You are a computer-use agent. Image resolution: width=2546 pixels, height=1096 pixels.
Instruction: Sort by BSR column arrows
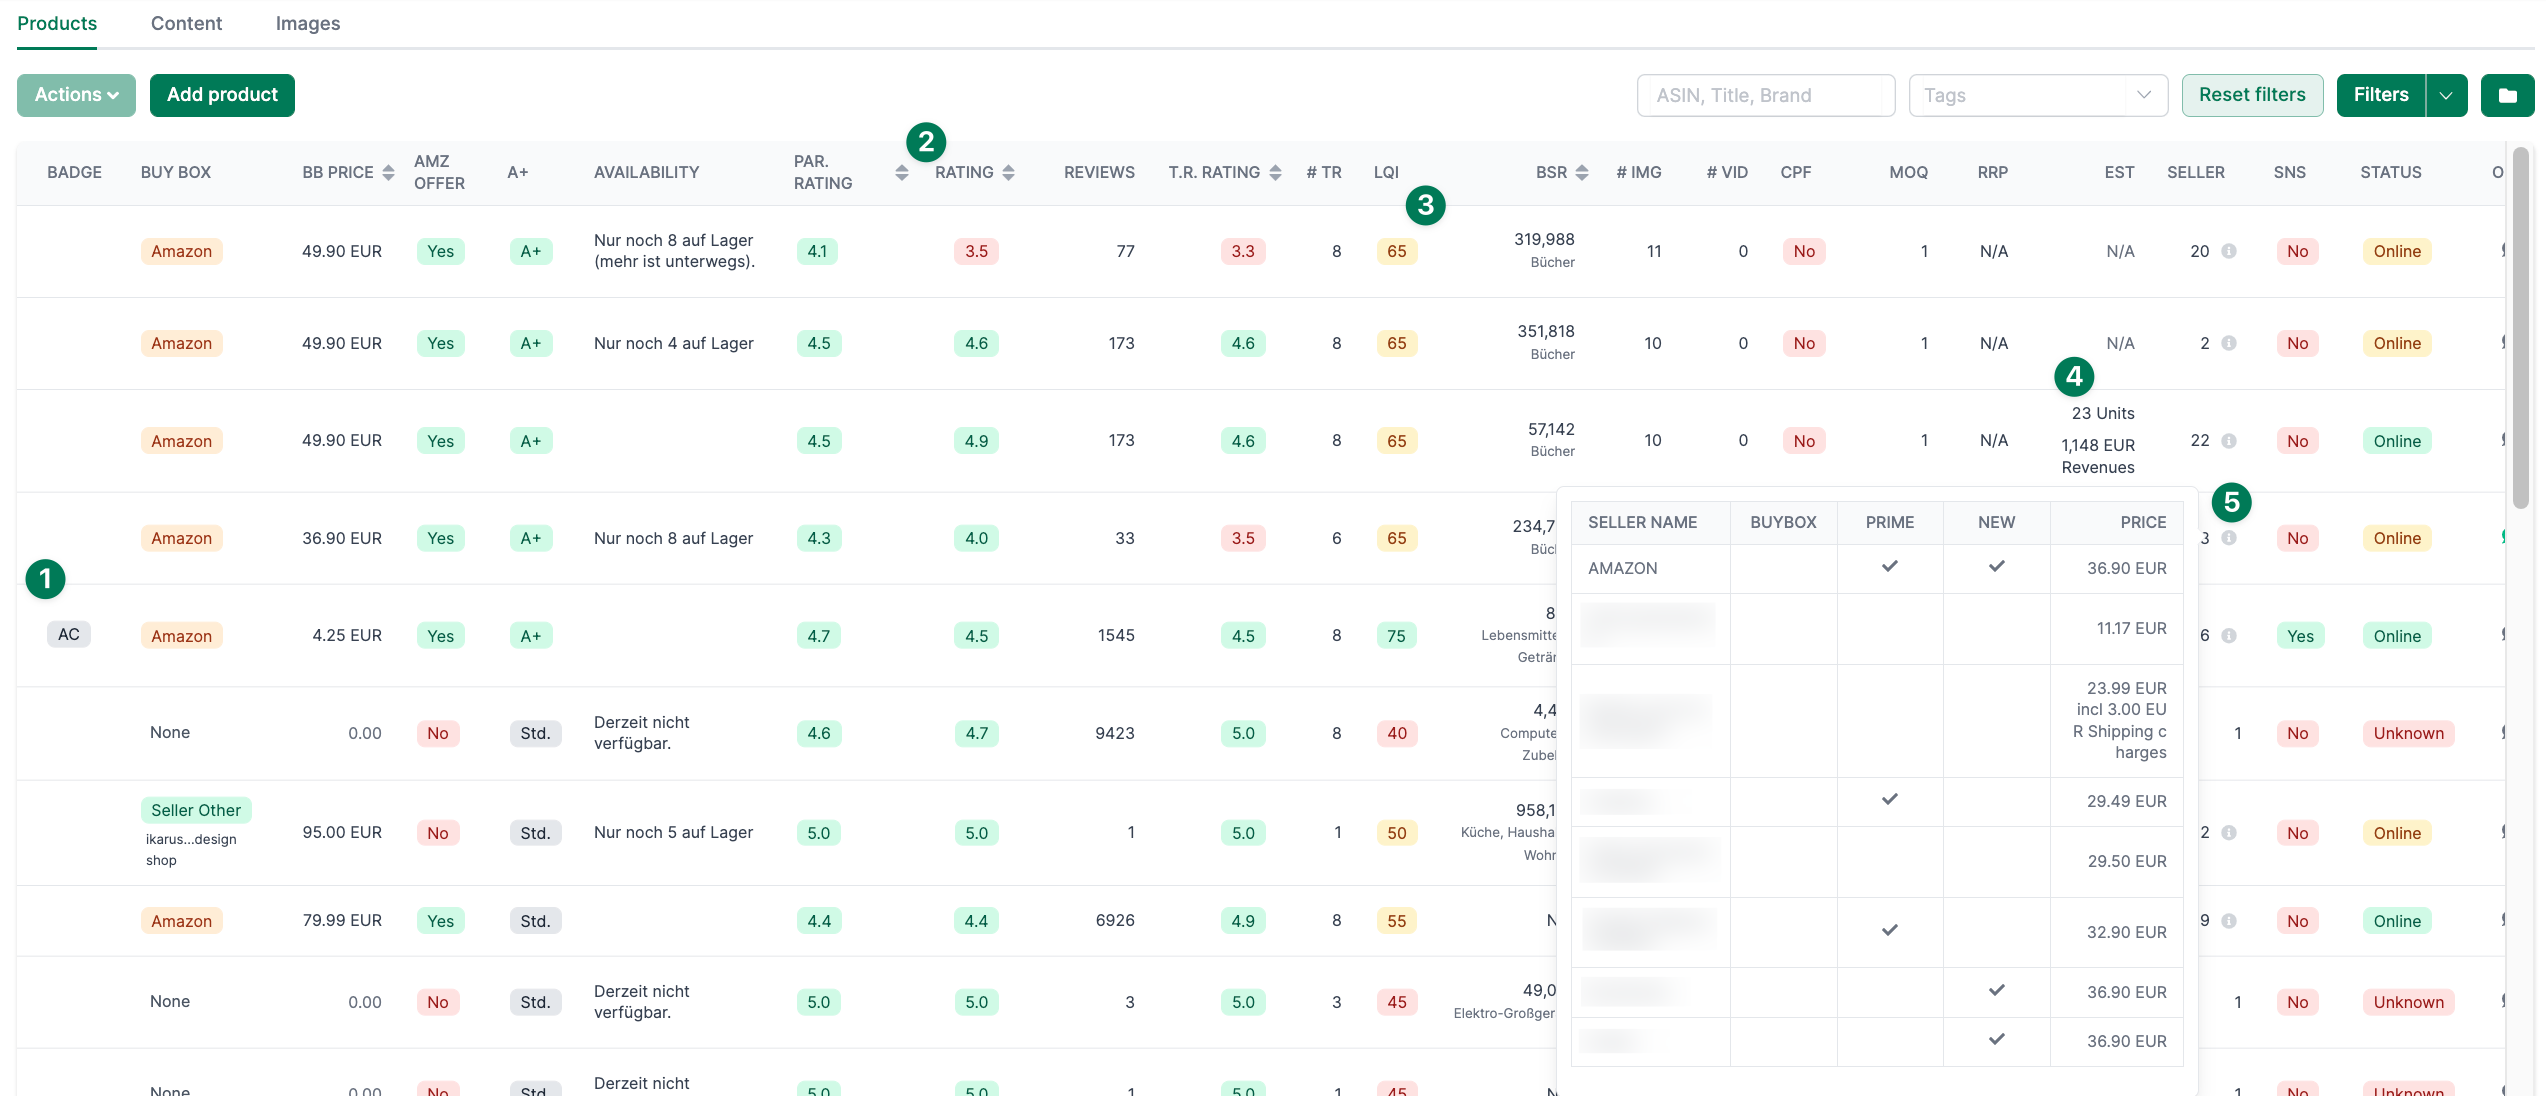1581,172
